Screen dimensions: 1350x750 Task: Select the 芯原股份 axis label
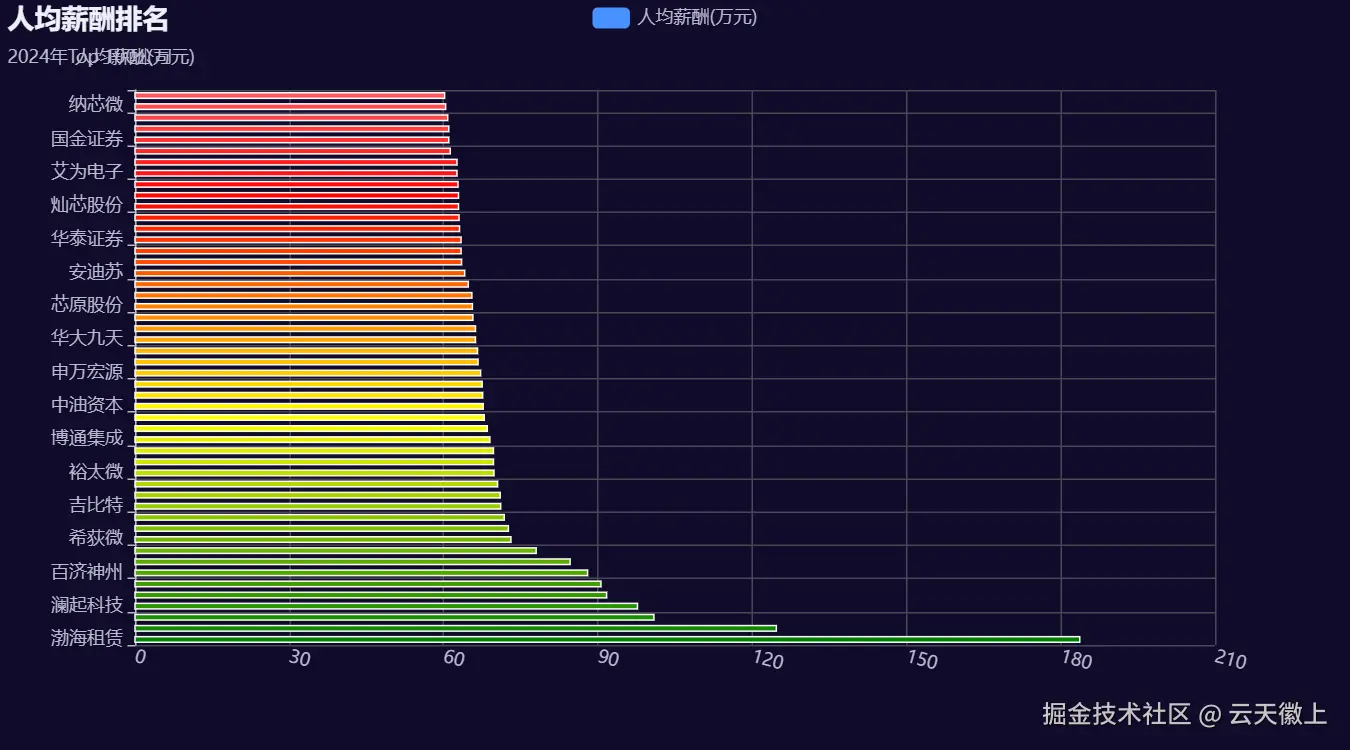[87, 305]
